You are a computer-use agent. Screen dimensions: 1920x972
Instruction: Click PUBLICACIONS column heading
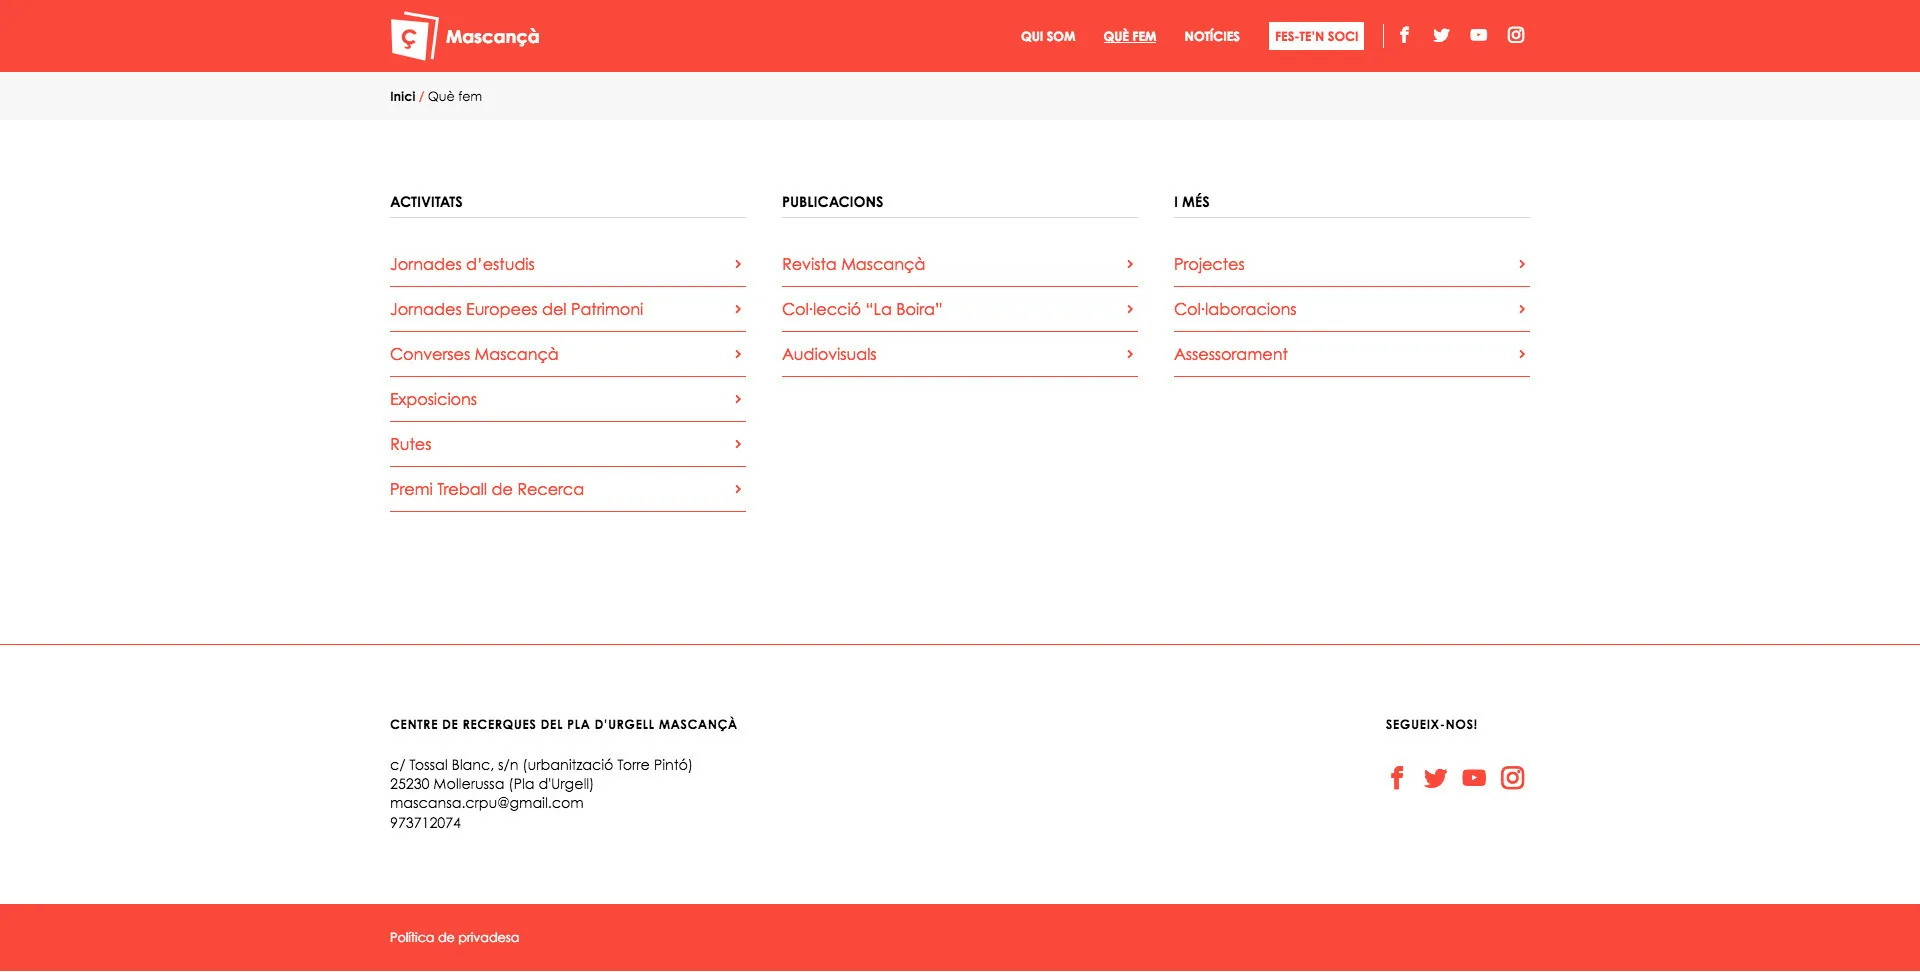(832, 202)
